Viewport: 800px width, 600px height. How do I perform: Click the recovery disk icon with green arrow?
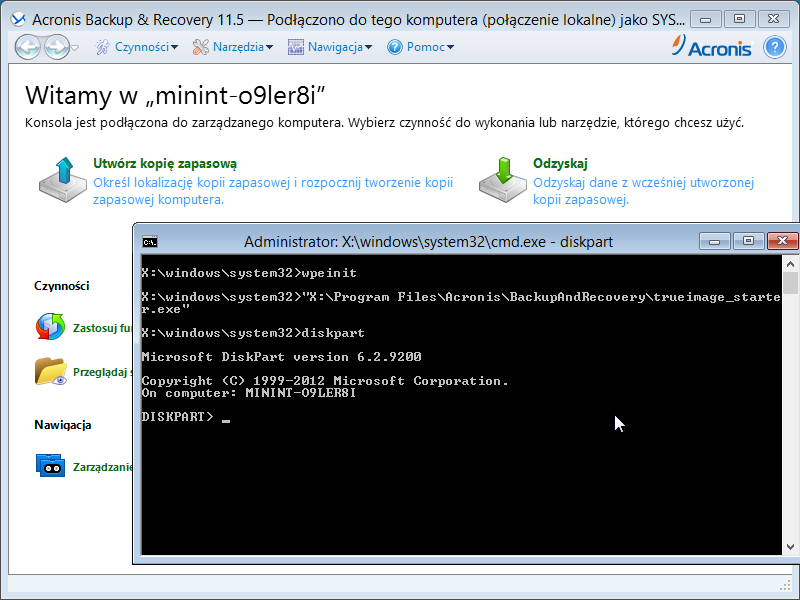pos(503,180)
